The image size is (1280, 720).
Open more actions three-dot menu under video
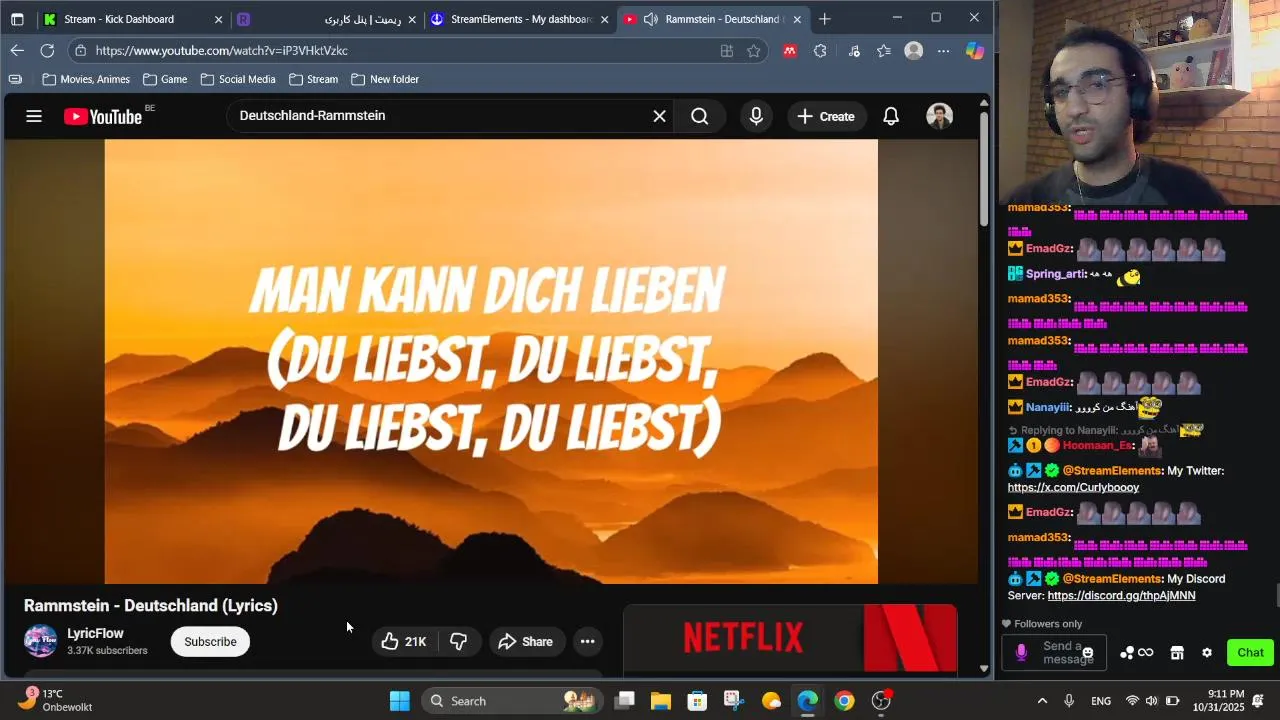[588, 641]
